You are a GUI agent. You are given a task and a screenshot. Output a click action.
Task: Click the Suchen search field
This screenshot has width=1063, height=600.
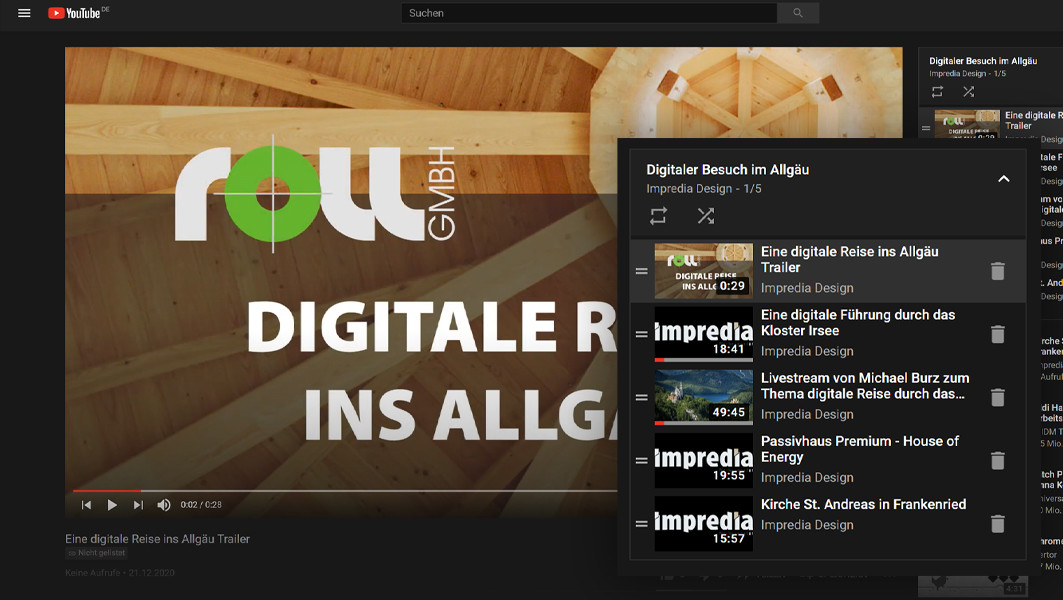pos(588,13)
